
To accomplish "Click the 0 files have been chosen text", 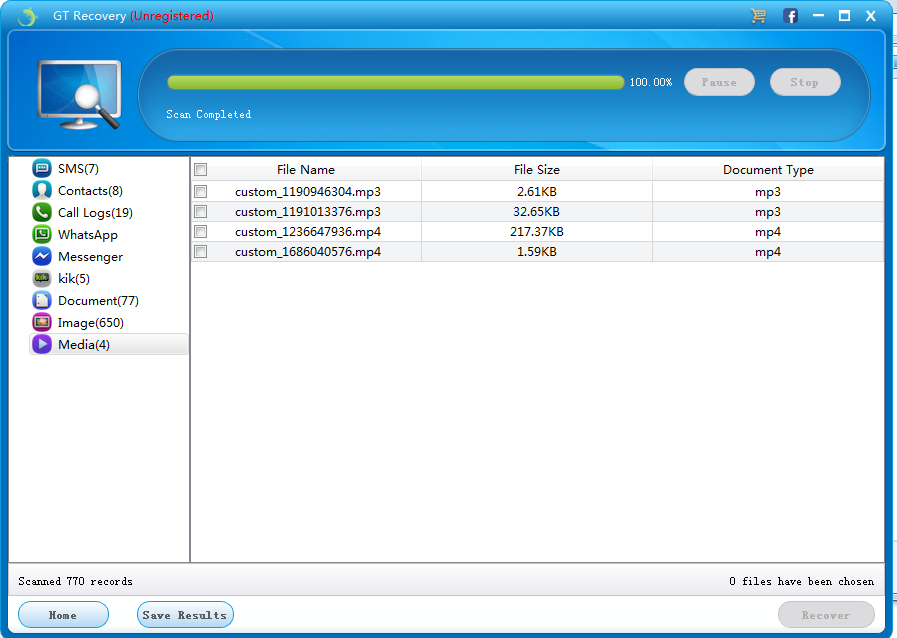I will coord(801,581).
